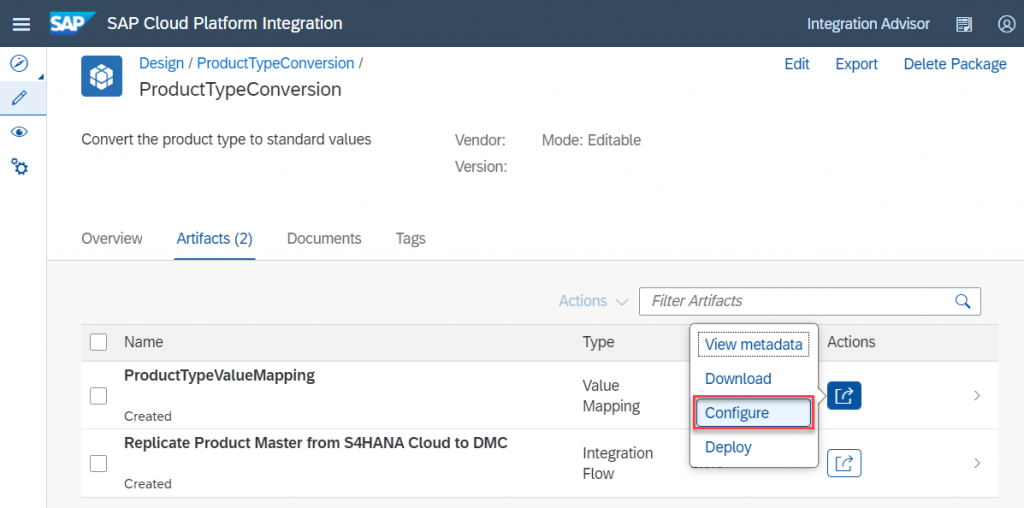
Task: Click the Type column header
Action: click(x=598, y=341)
